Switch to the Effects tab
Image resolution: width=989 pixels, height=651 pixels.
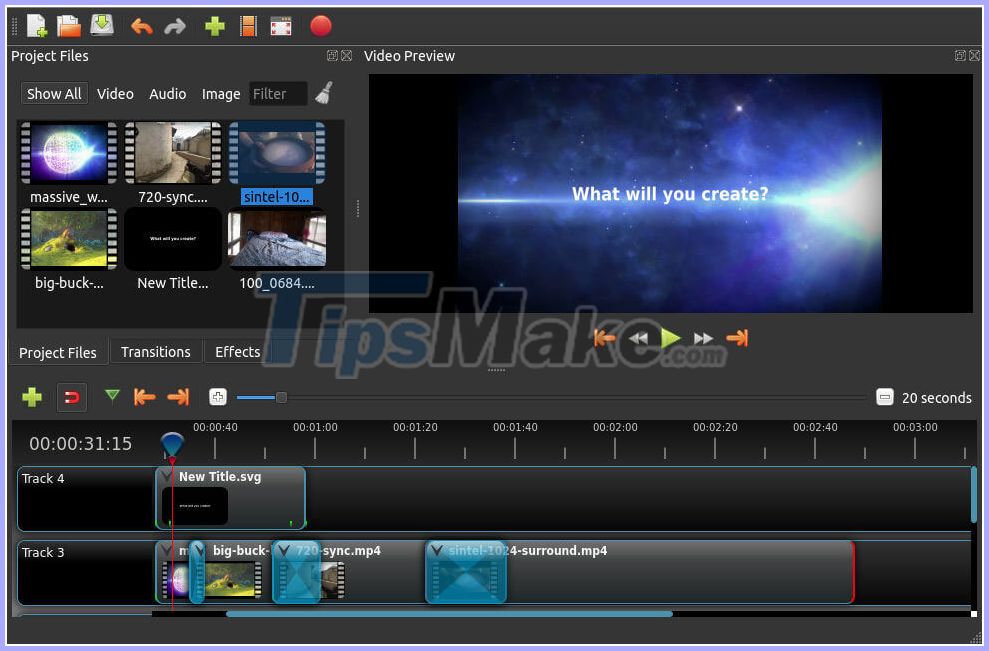click(x=237, y=352)
